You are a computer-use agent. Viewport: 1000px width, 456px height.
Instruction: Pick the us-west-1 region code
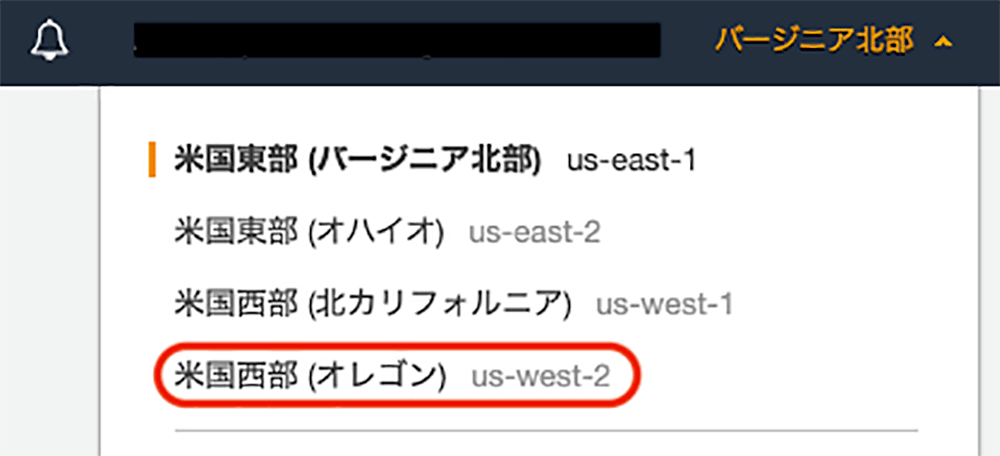pos(665,305)
